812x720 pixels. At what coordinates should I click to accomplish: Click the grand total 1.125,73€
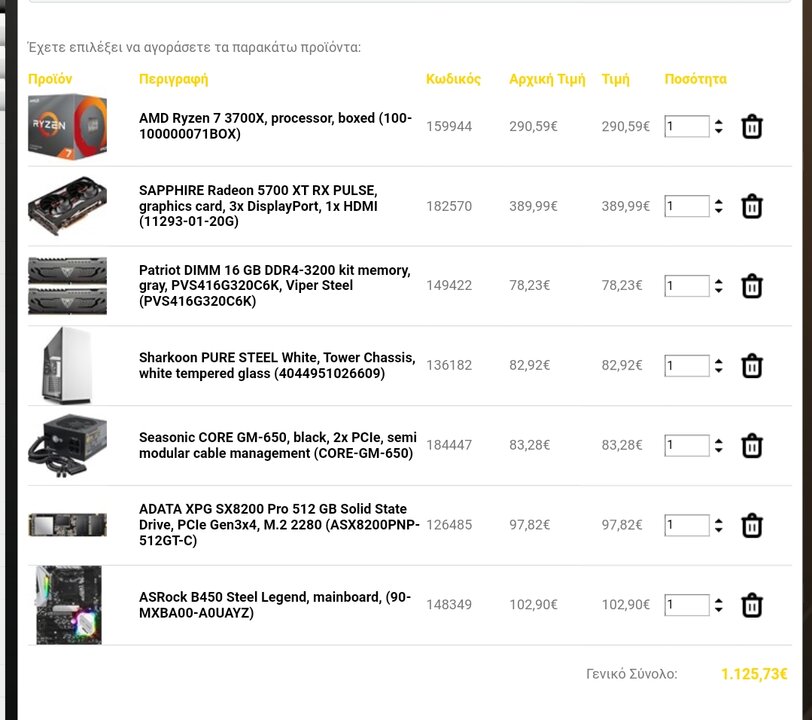tap(754, 674)
